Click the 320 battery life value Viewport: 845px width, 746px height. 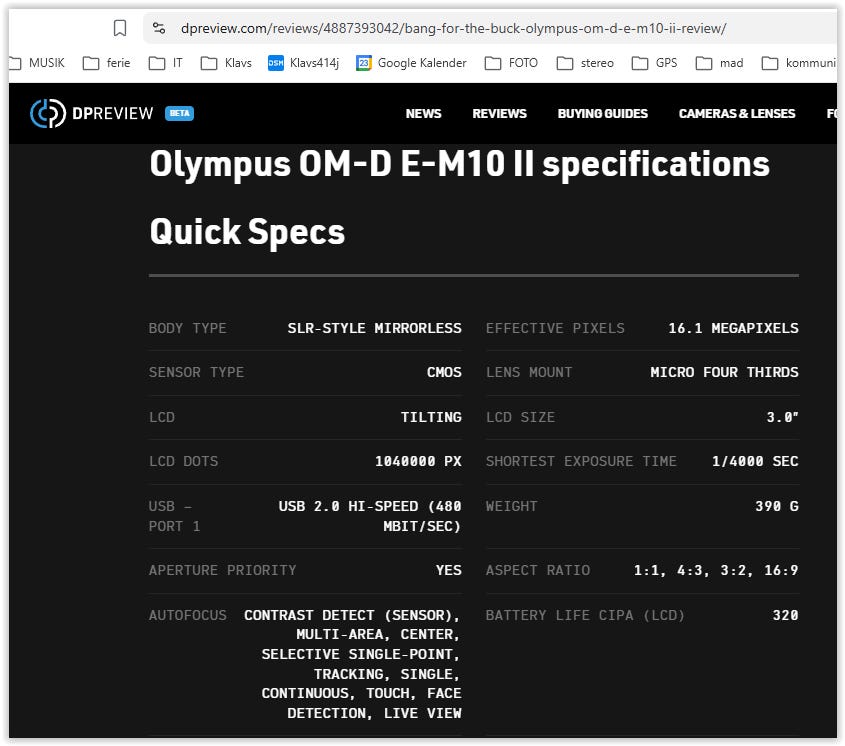point(785,616)
